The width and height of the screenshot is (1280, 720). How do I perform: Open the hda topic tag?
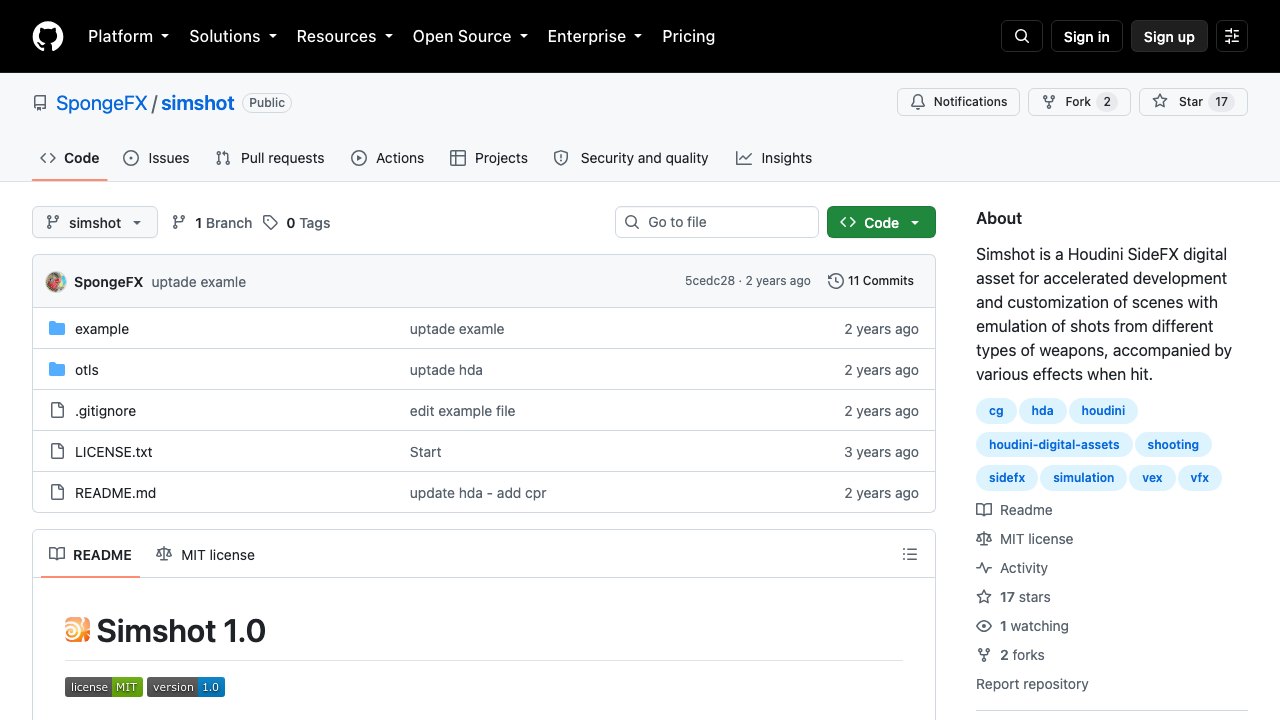pyautogui.click(x=1042, y=411)
